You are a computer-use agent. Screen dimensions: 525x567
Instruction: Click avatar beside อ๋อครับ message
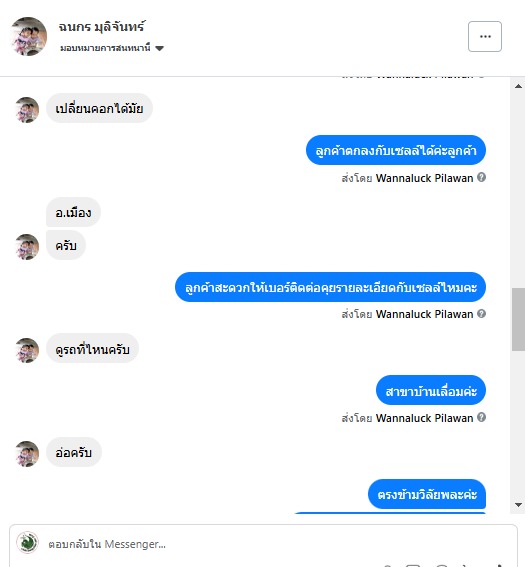coord(27,454)
